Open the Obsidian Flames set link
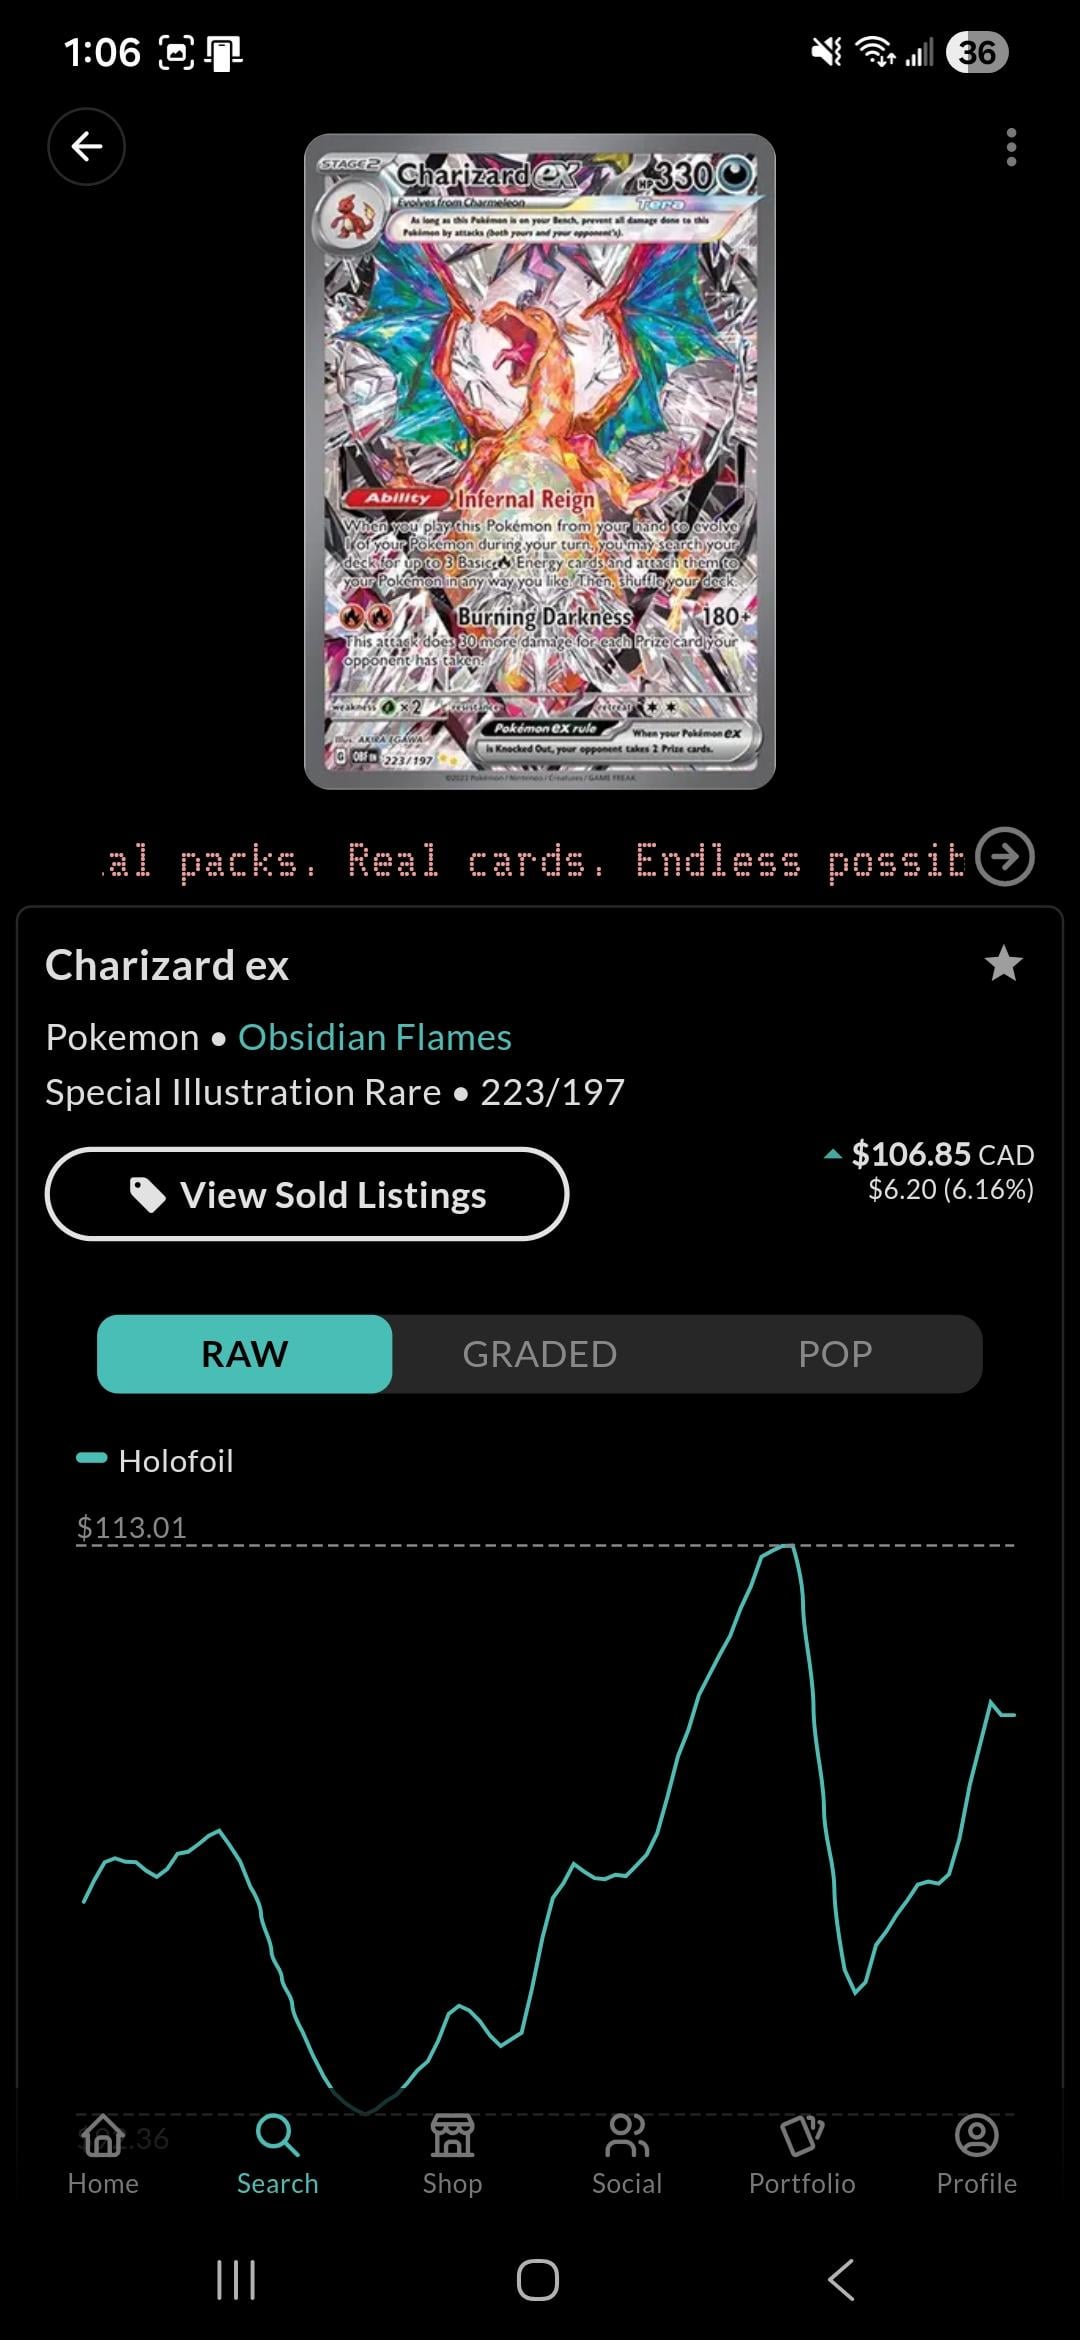 [374, 1037]
